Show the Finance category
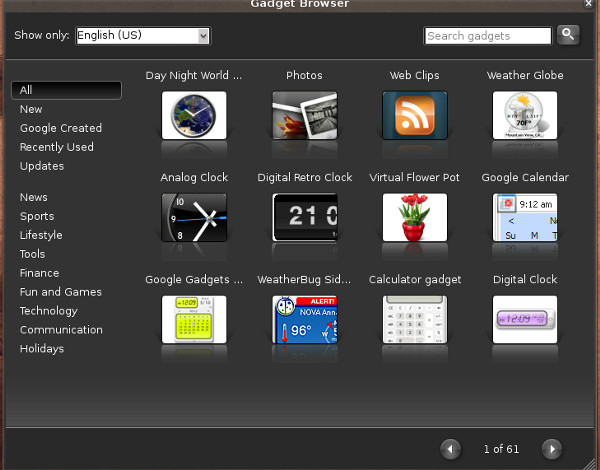Image resolution: width=600 pixels, height=470 pixels. [x=39, y=273]
